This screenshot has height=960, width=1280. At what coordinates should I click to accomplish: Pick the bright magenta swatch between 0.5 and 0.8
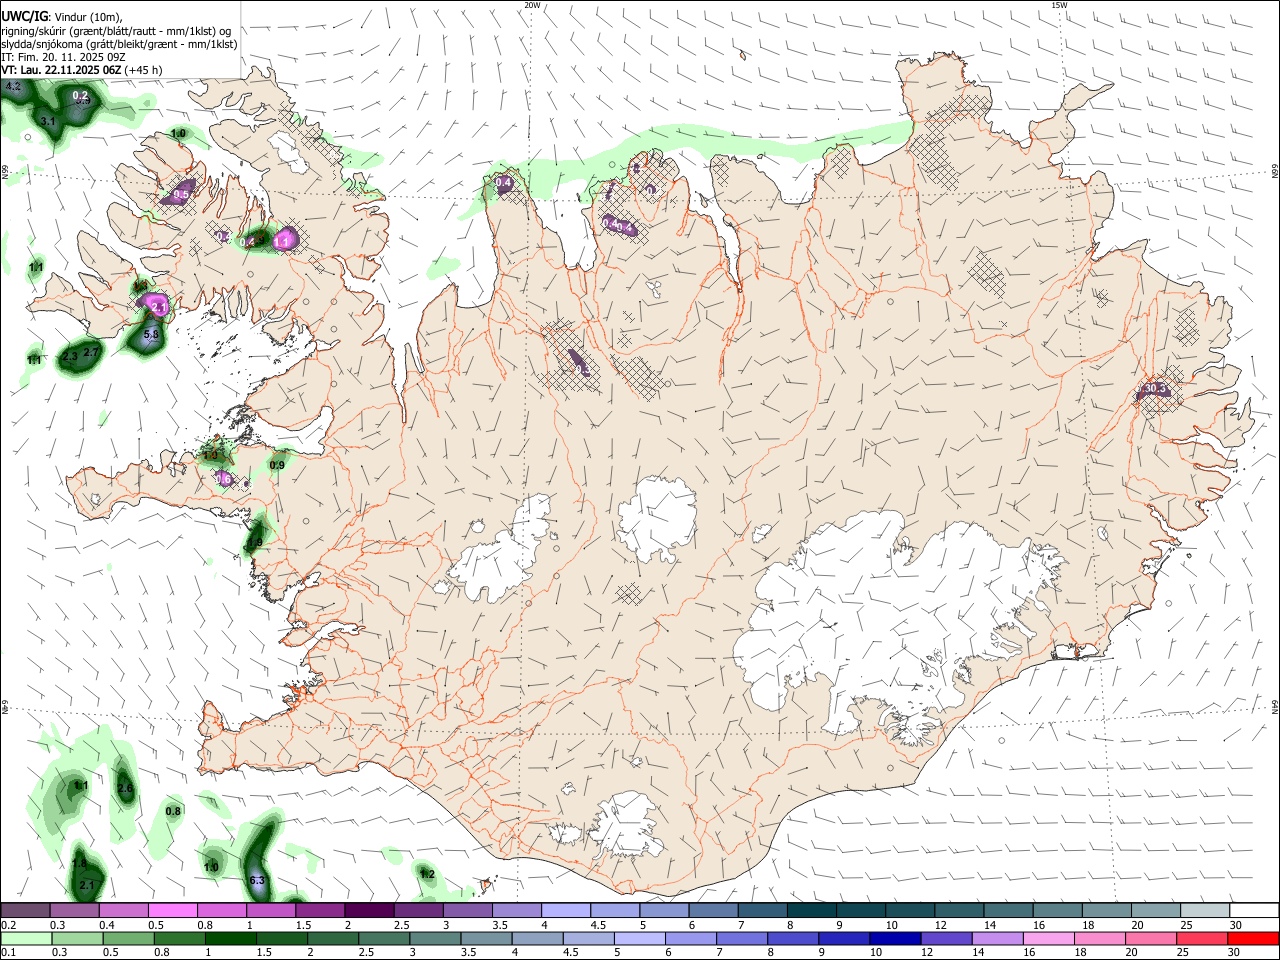[172, 910]
